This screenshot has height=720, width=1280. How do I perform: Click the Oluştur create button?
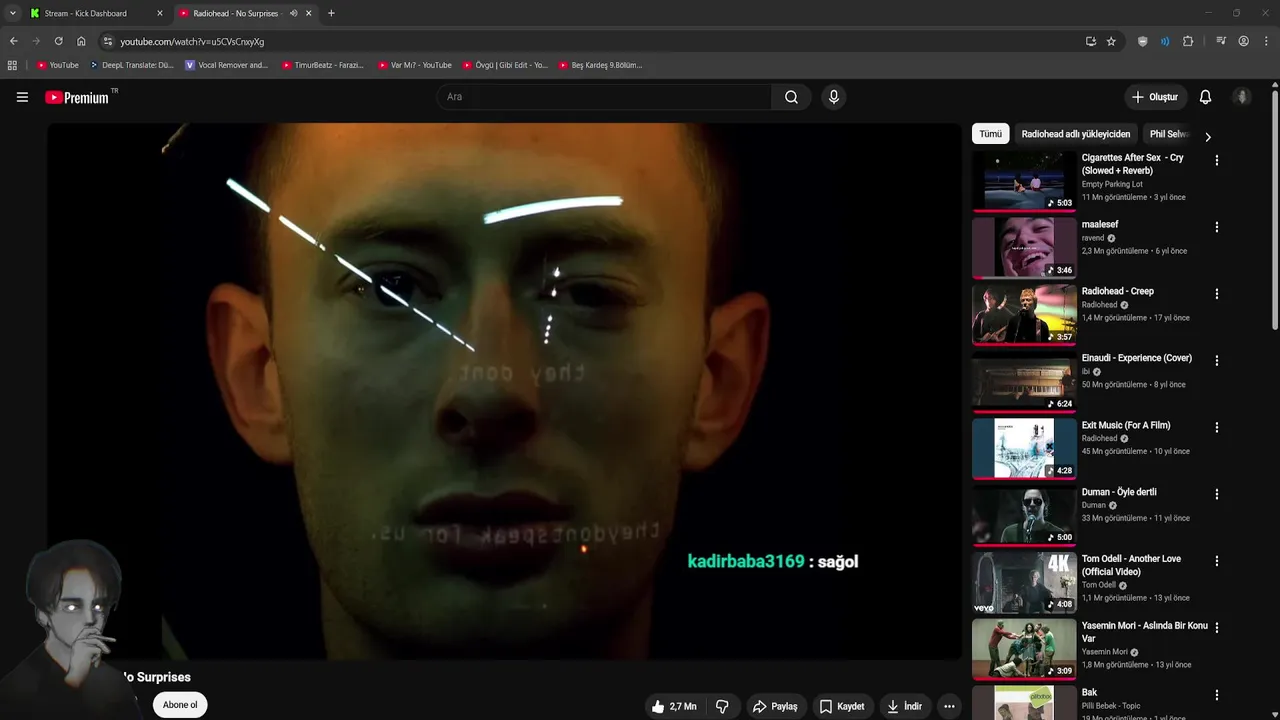[x=1155, y=97]
